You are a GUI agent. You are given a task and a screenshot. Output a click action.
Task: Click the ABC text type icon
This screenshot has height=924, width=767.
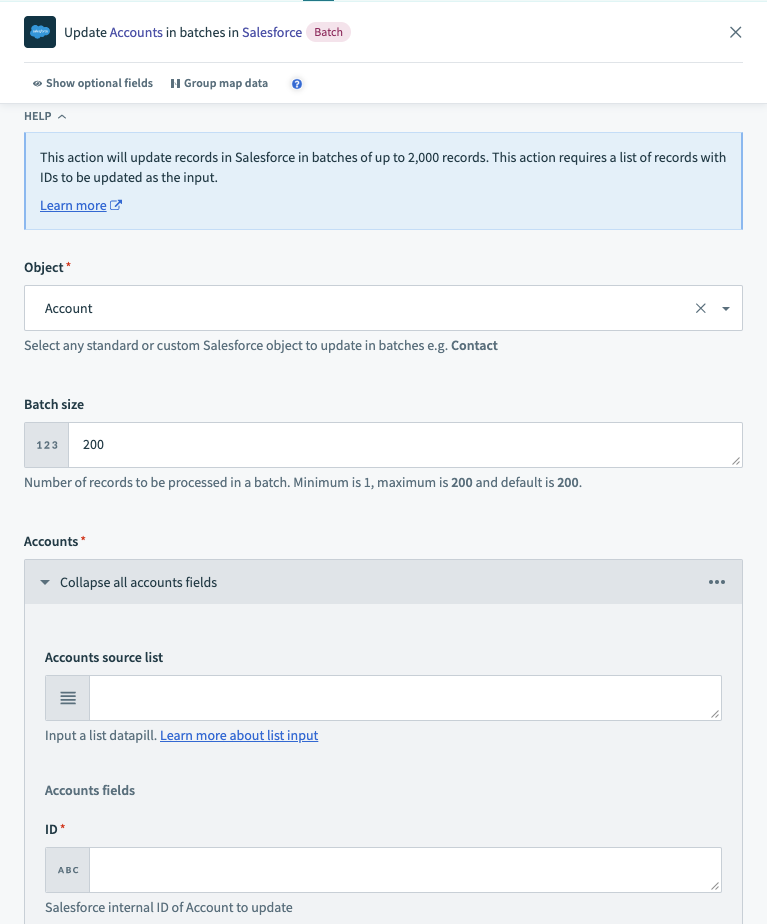tap(68, 870)
